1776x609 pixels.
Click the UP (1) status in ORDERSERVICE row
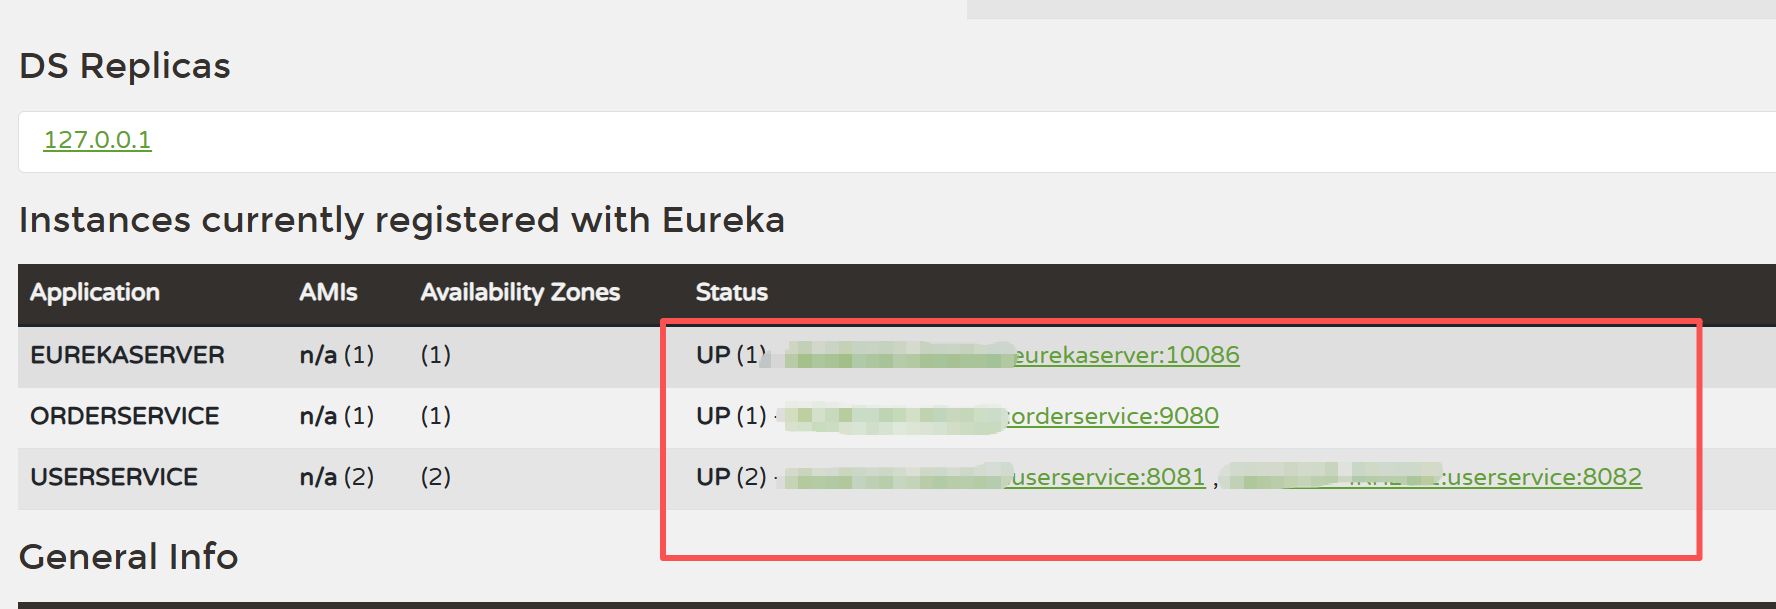tap(731, 416)
